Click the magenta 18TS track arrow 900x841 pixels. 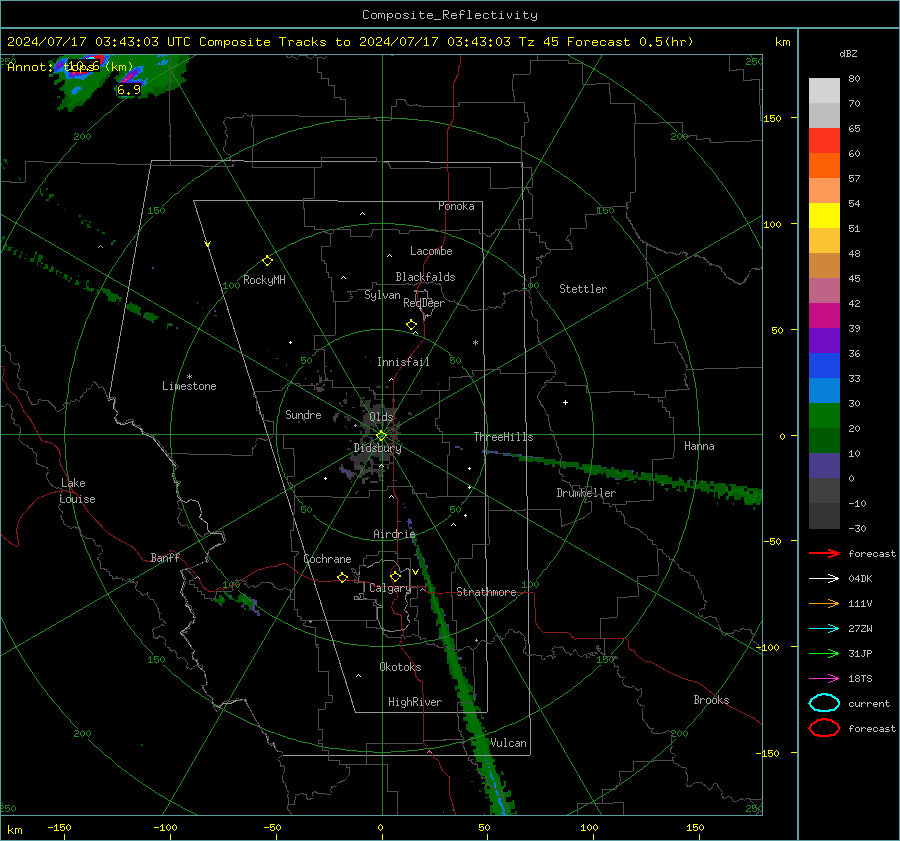point(824,679)
